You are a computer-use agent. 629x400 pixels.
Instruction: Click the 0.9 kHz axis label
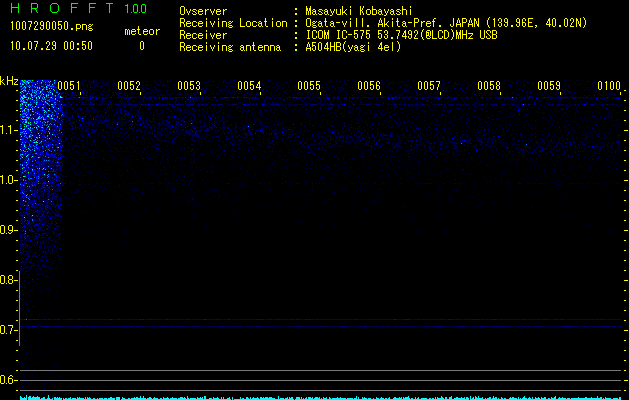tap(8, 230)
